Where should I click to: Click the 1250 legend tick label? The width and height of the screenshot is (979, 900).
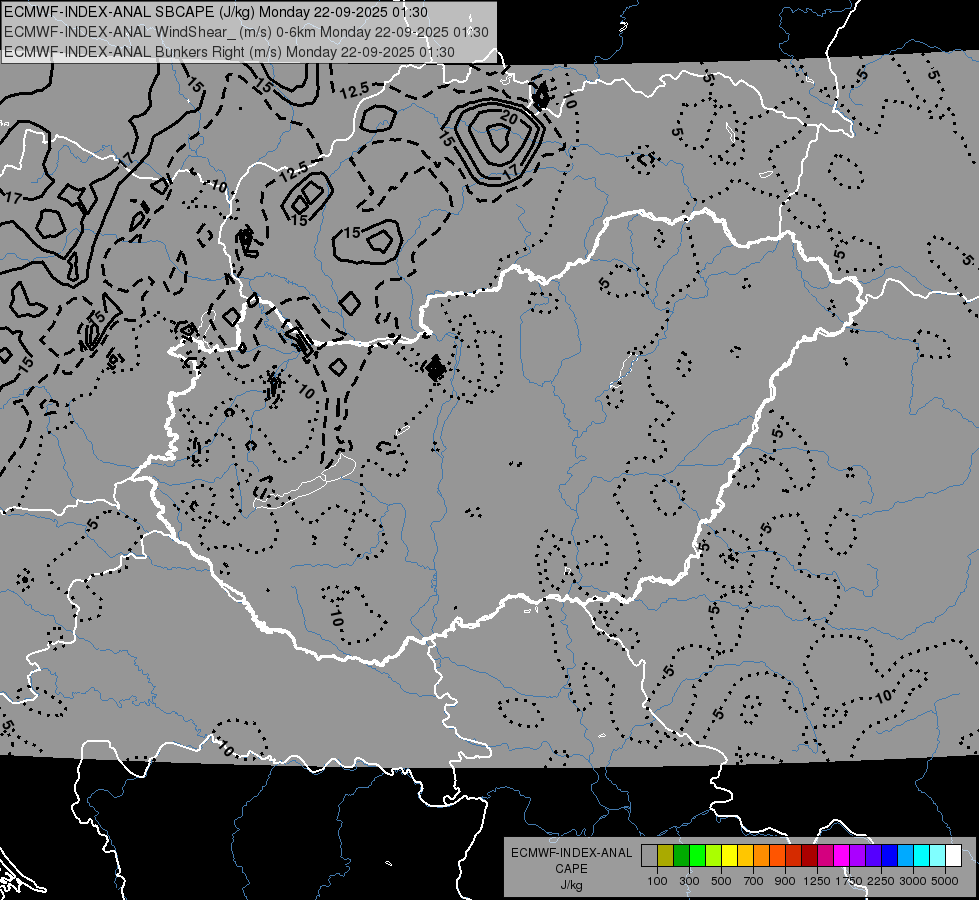817,881
